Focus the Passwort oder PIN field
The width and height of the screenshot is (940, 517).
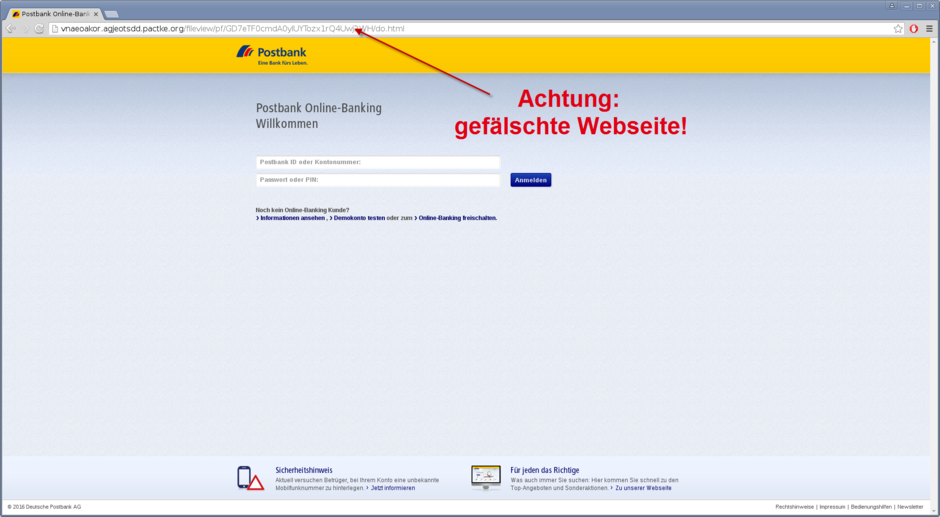click(378, 180)
